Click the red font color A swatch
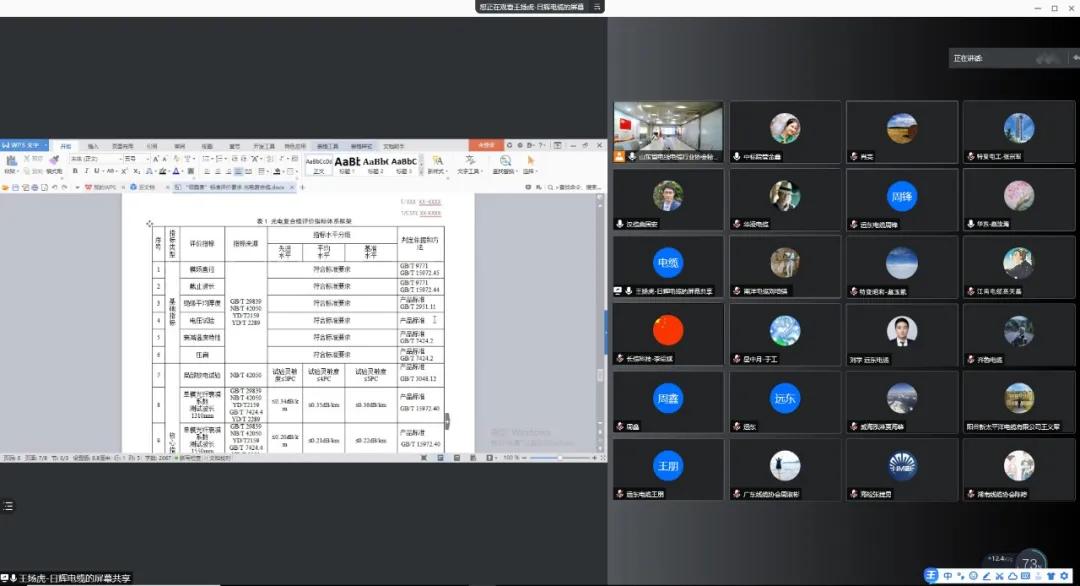Viewport: 1080px width, 586px height. point(176,171)
